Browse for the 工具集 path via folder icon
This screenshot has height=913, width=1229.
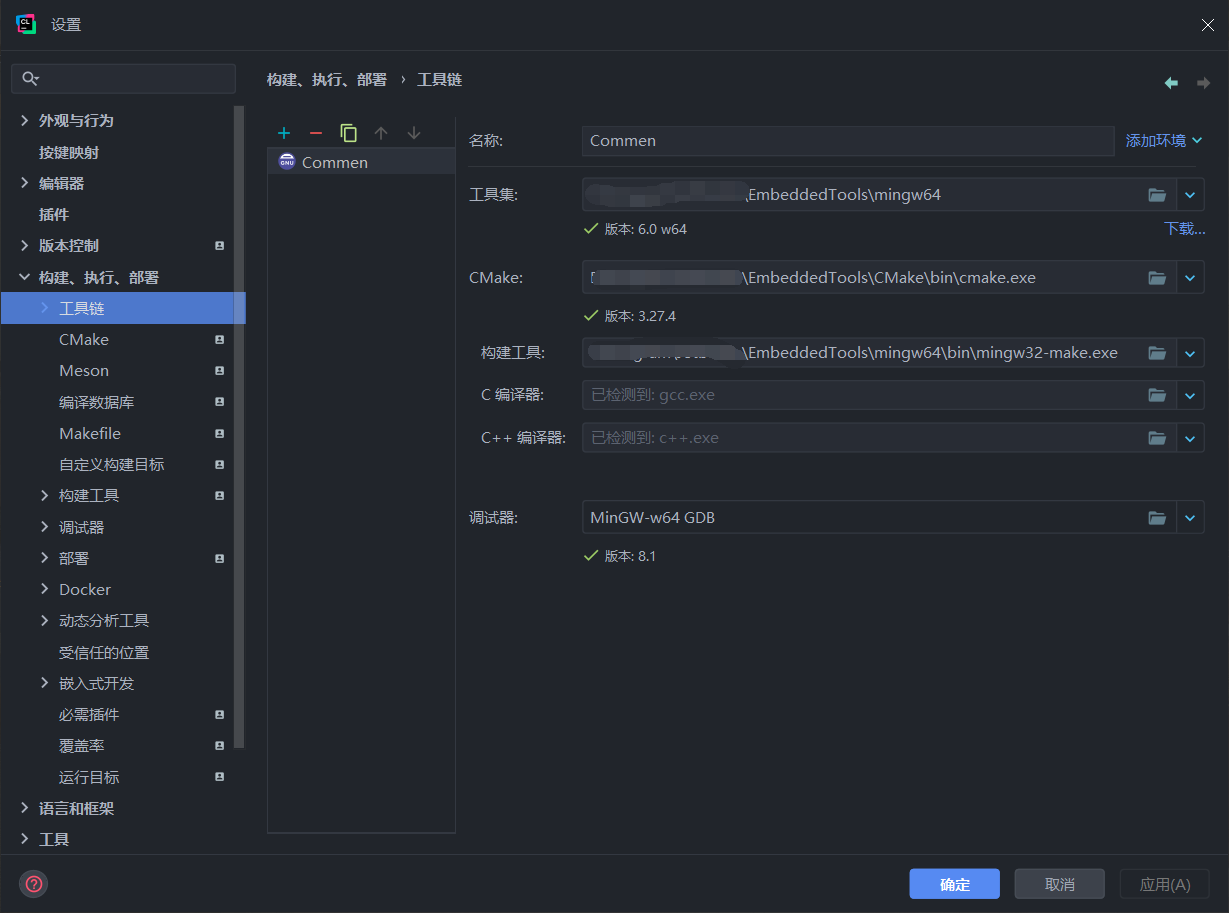coord(1157,194)
